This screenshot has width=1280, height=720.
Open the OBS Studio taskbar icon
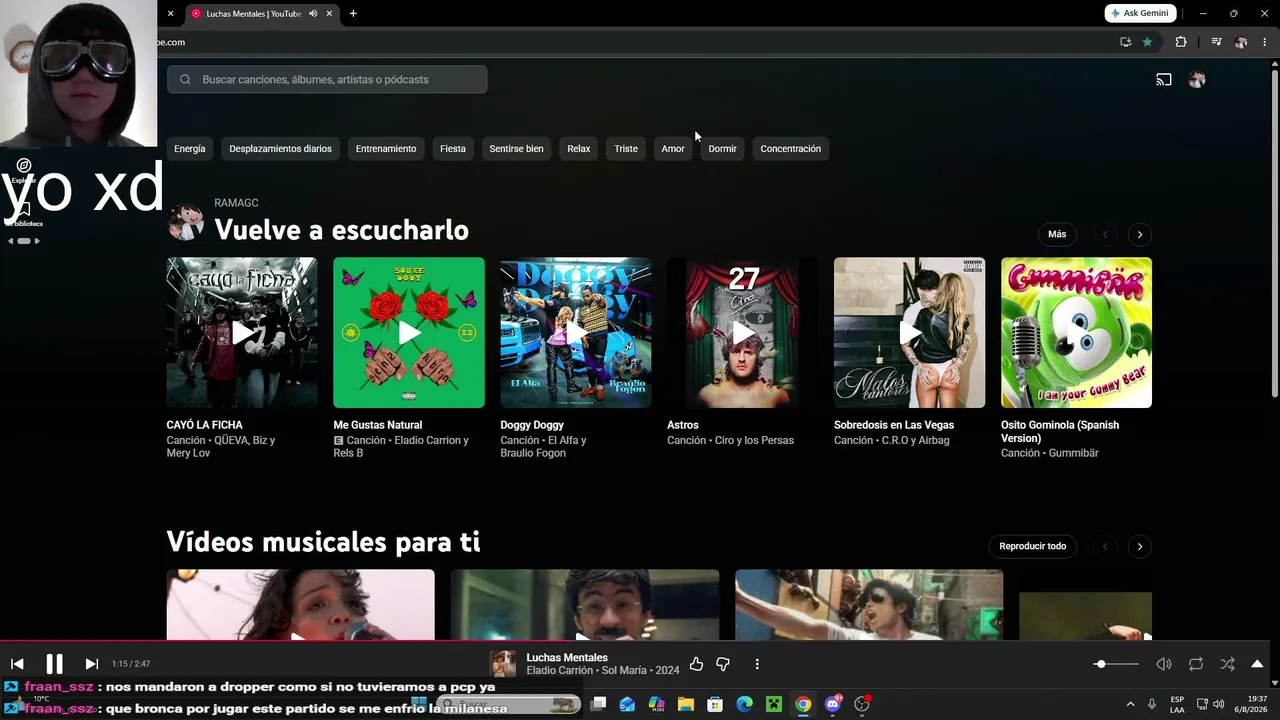point(862,704)
